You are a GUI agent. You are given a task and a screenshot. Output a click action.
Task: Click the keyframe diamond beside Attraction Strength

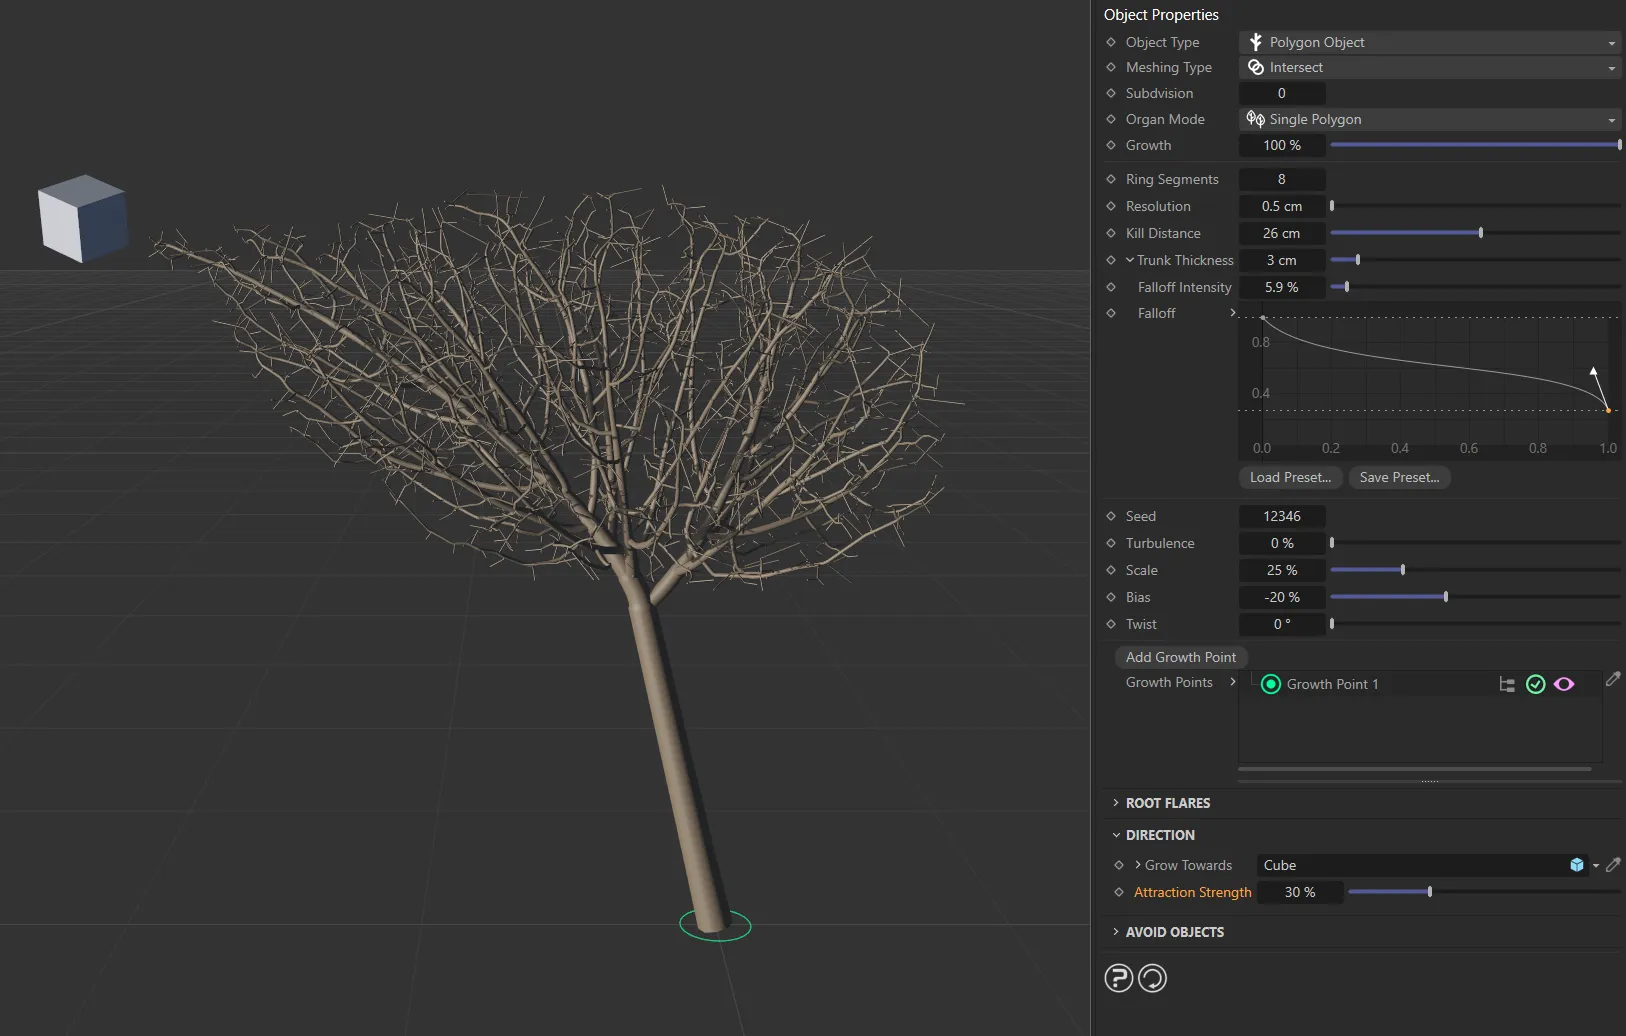[1119, 892]
